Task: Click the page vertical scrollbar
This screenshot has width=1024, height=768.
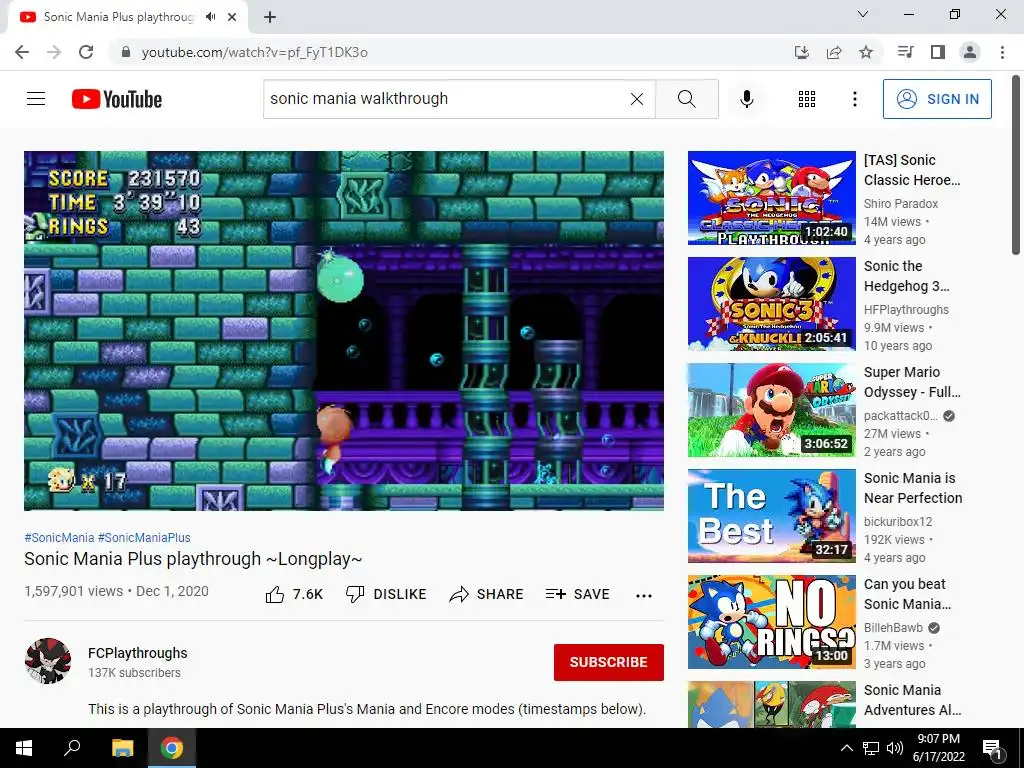Action: tap(1016, 165)
